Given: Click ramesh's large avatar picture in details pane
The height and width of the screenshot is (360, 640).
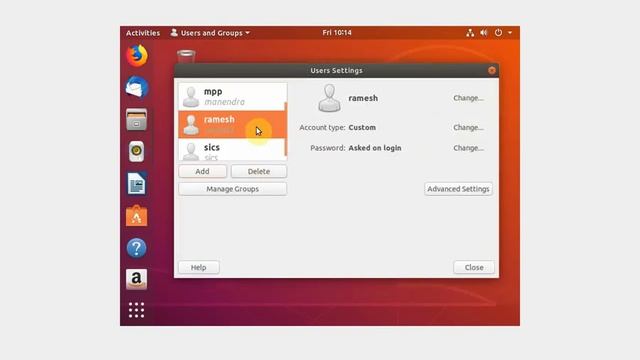Looking at the screenshot, I should 329,98.
